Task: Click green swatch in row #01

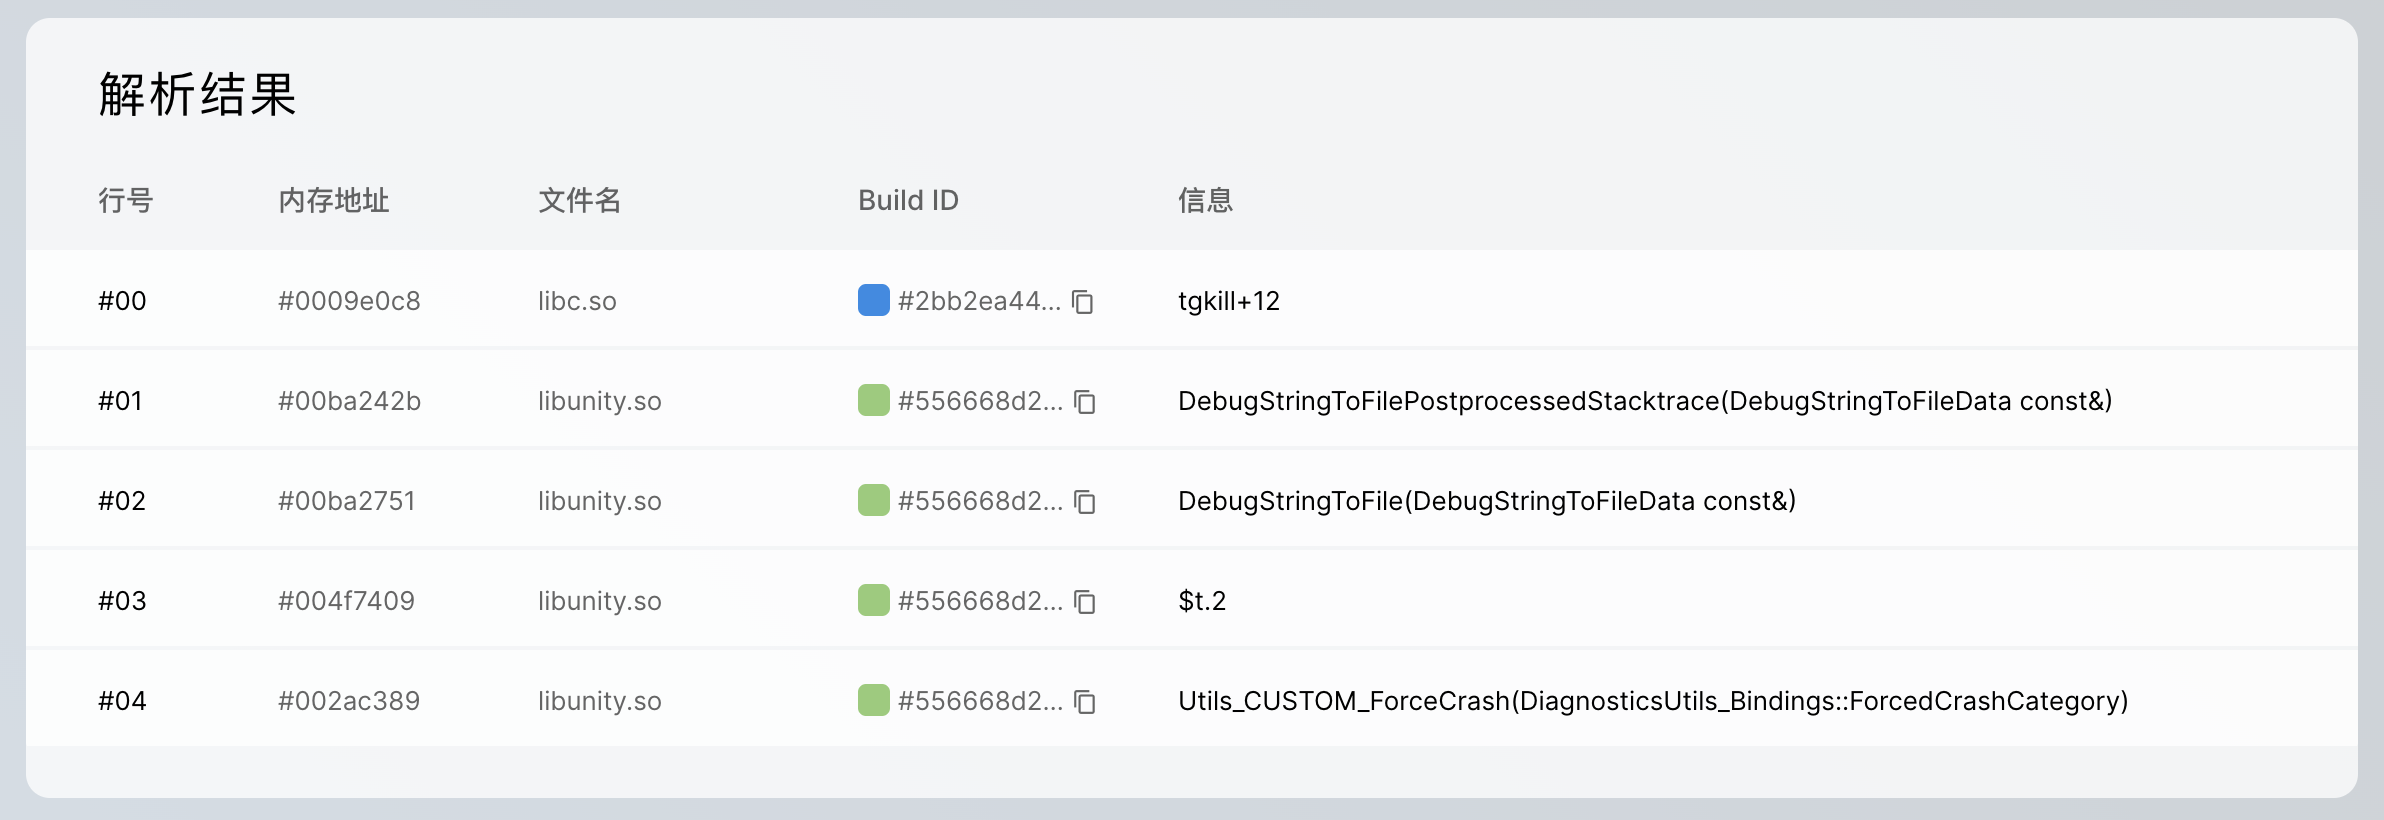Action: pos(873,401)
